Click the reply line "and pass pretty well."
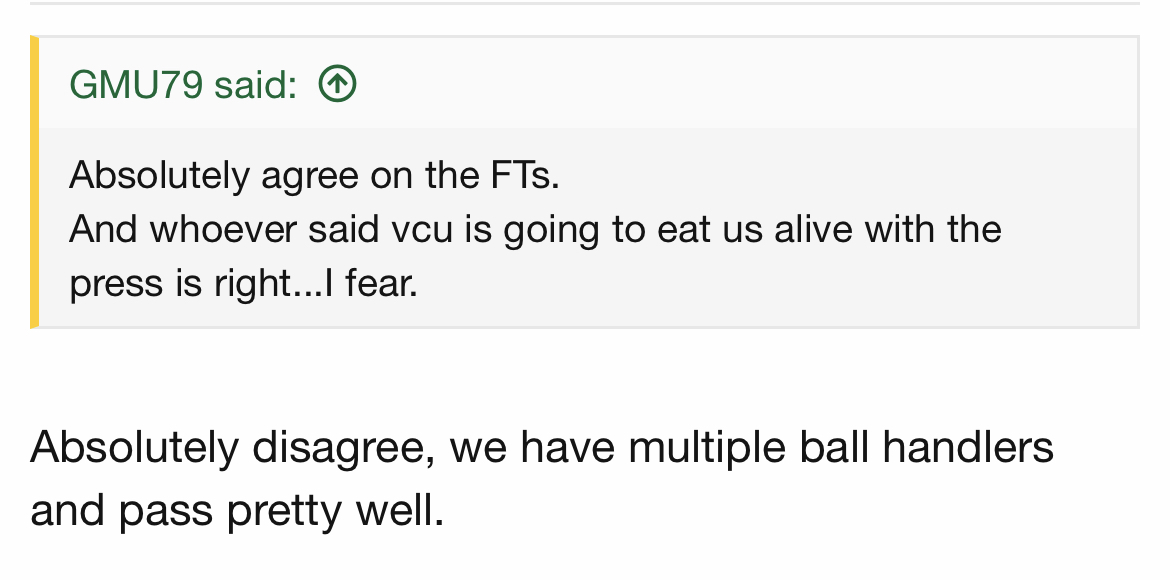1170x580 pixels. [237, 512]
